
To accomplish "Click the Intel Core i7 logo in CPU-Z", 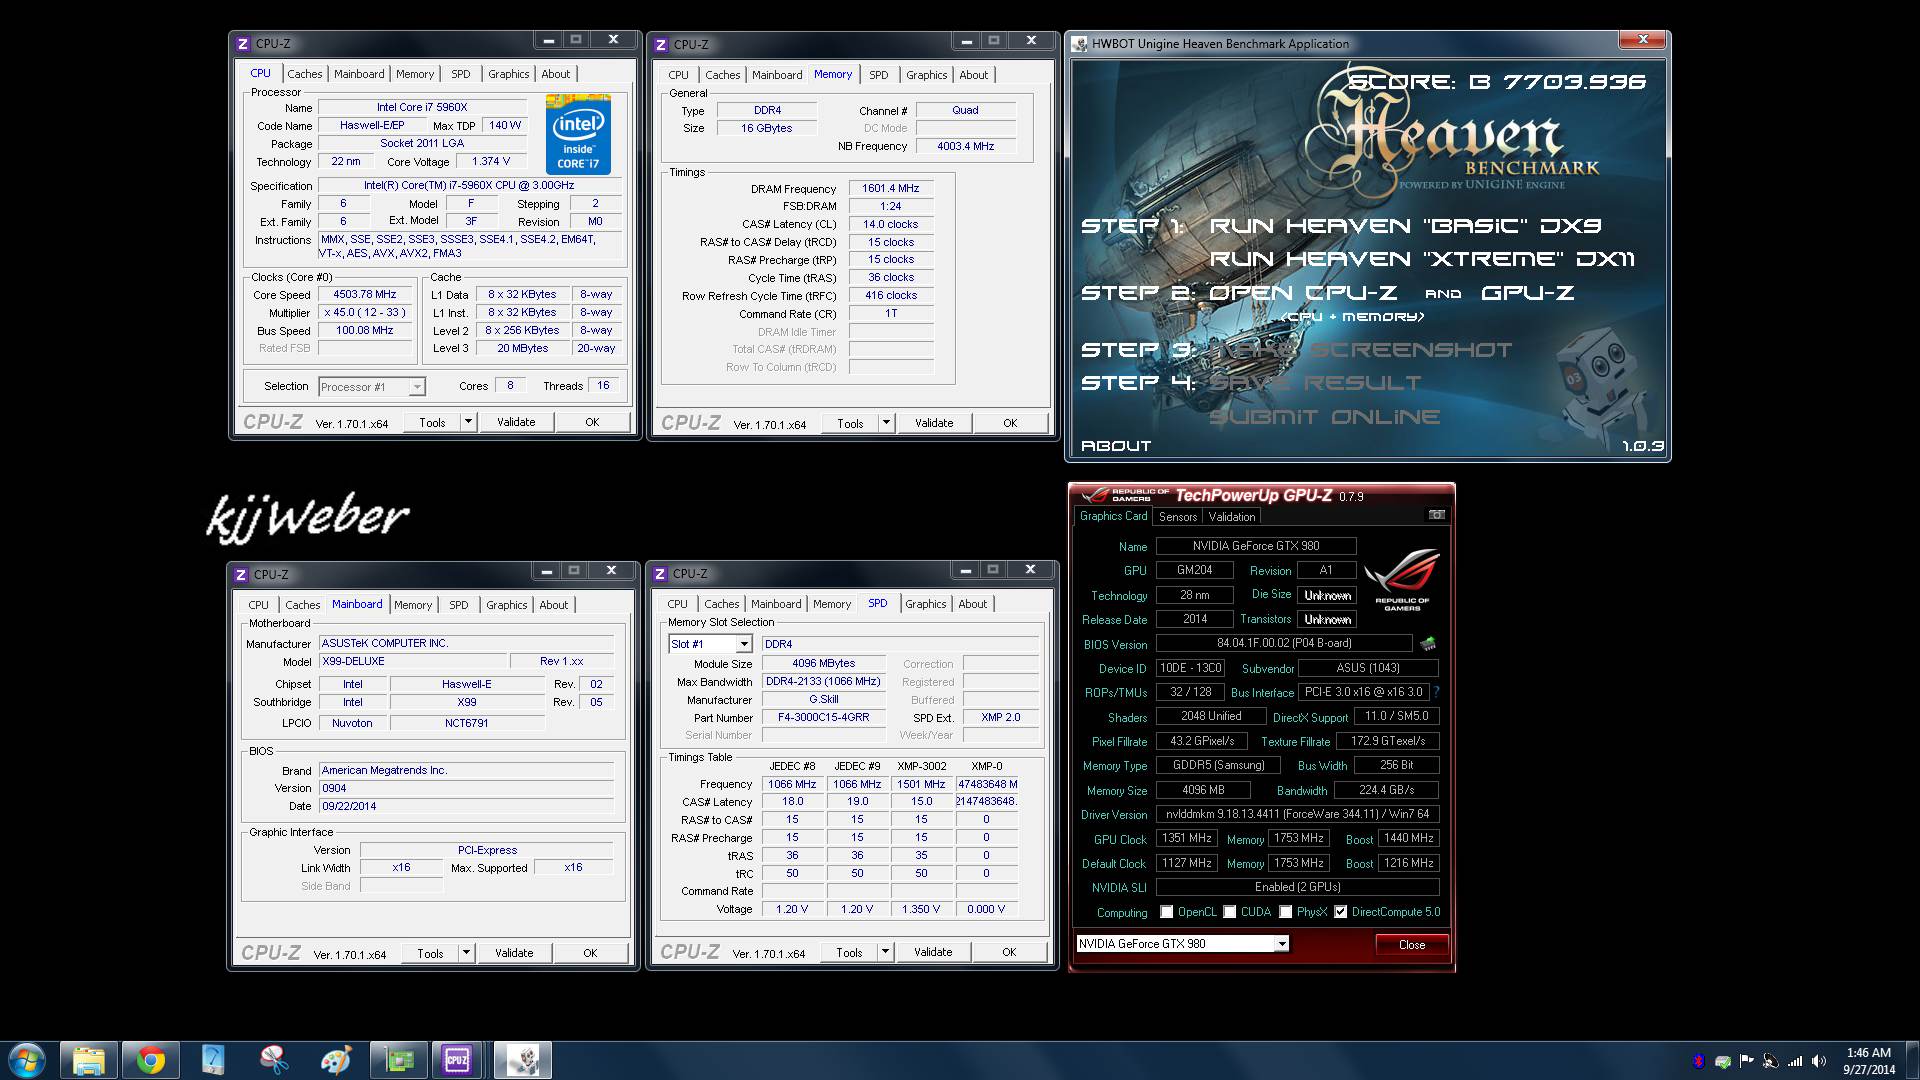I will (x=578, y=135).
